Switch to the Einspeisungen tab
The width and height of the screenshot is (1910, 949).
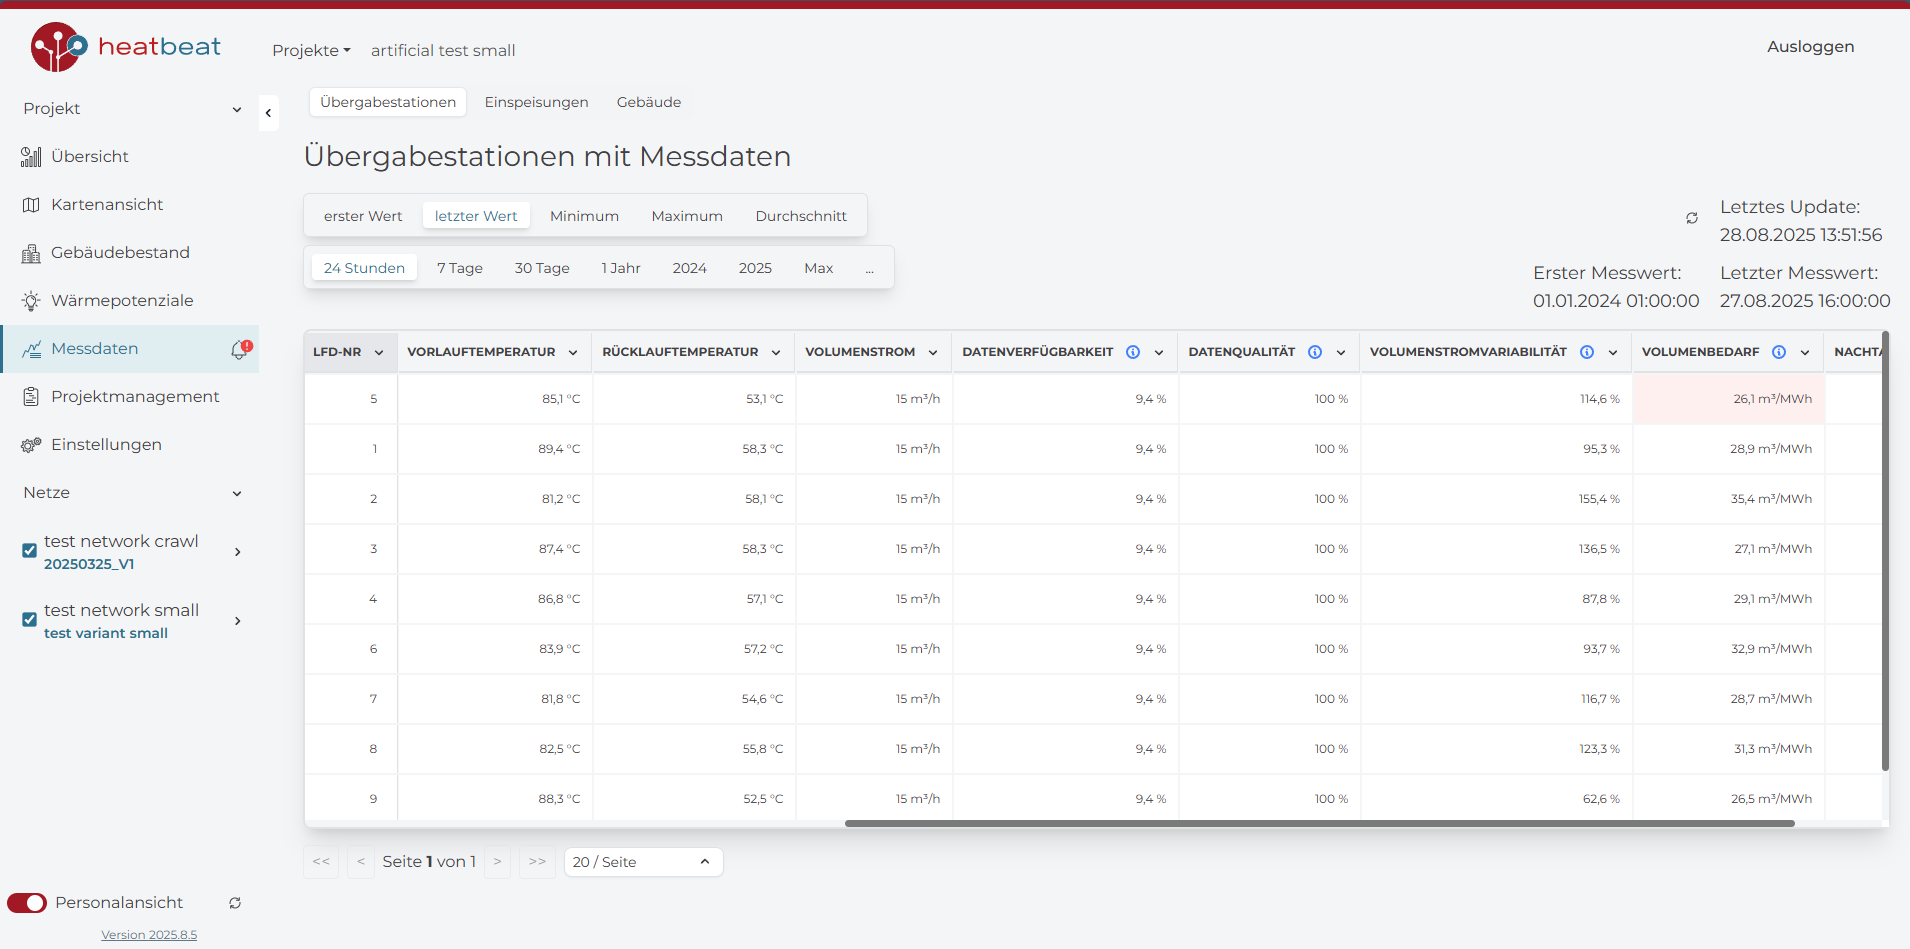pyautogui.click(x=536, y=102)
